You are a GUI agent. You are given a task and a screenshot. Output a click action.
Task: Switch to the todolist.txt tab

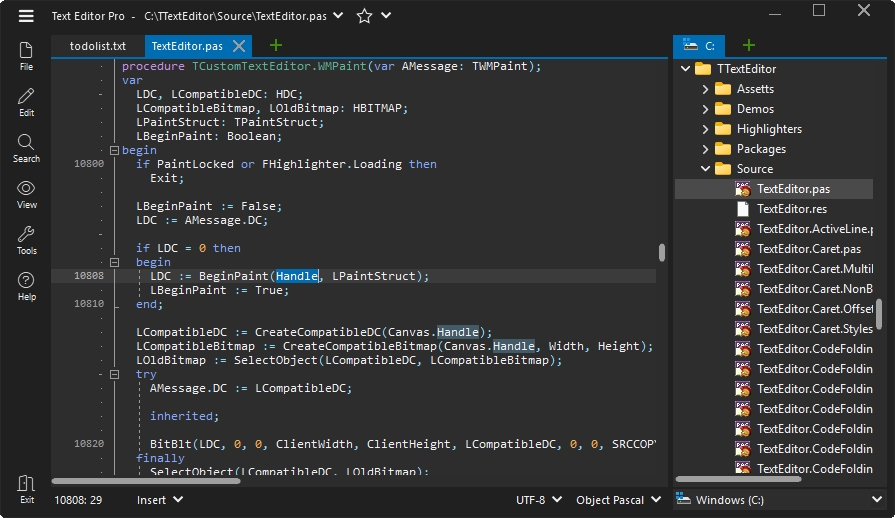[98, 46]
